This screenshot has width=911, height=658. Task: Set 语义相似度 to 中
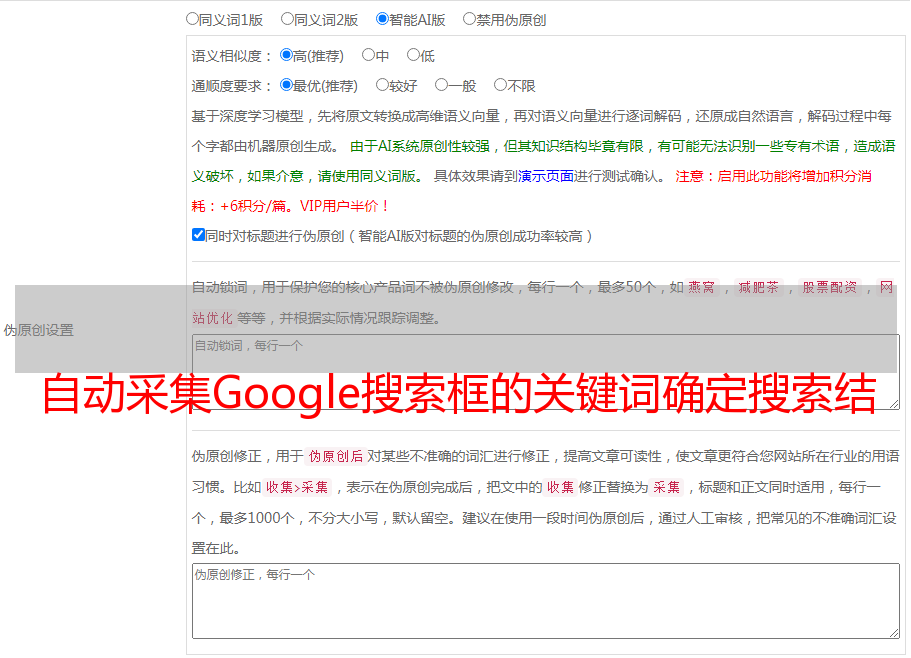click(368, 55)
